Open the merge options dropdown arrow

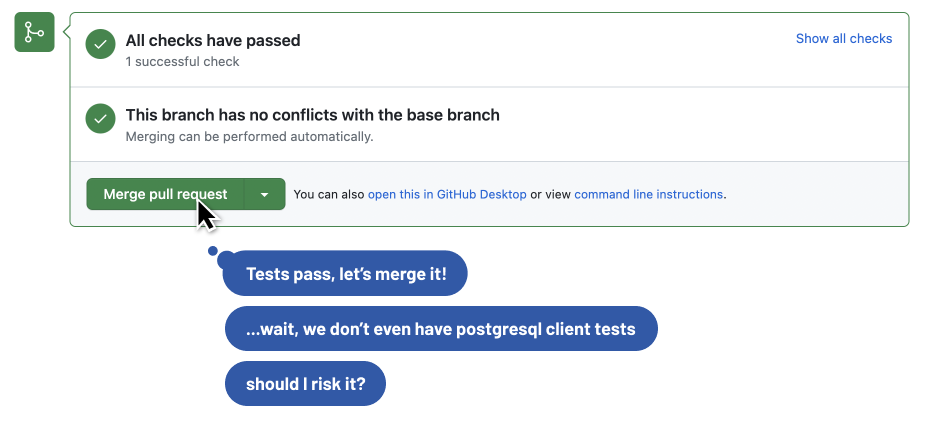[x=265, y=194]
